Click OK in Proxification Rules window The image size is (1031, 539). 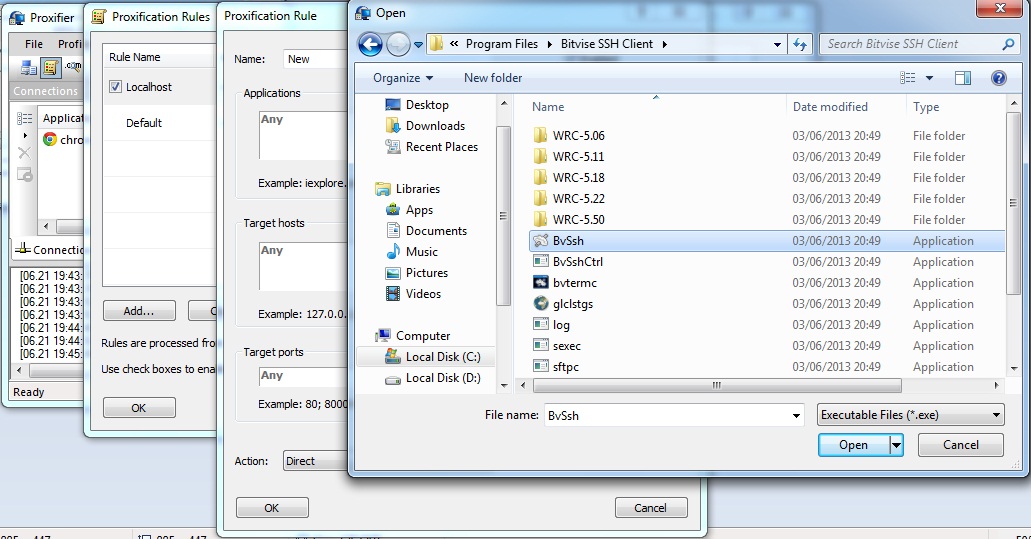pos(139,408)
